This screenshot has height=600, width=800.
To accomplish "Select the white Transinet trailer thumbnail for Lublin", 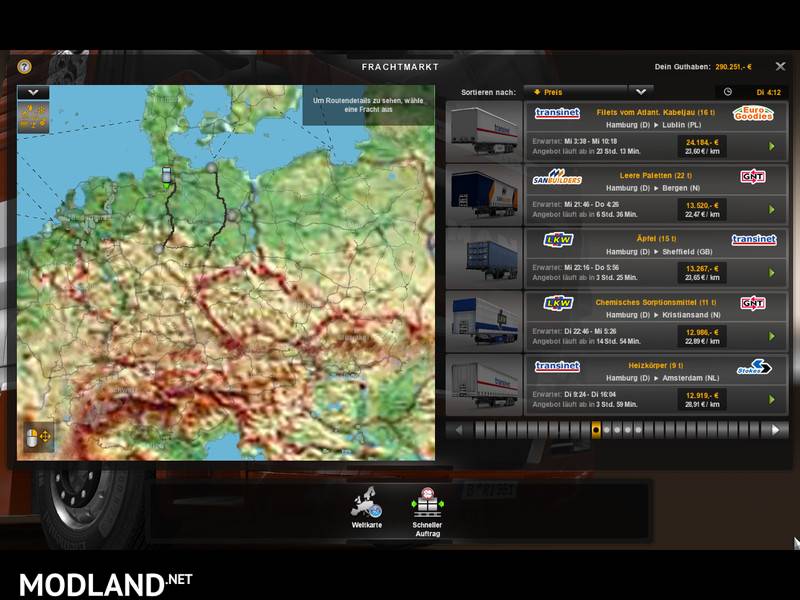I will [484, 131].
